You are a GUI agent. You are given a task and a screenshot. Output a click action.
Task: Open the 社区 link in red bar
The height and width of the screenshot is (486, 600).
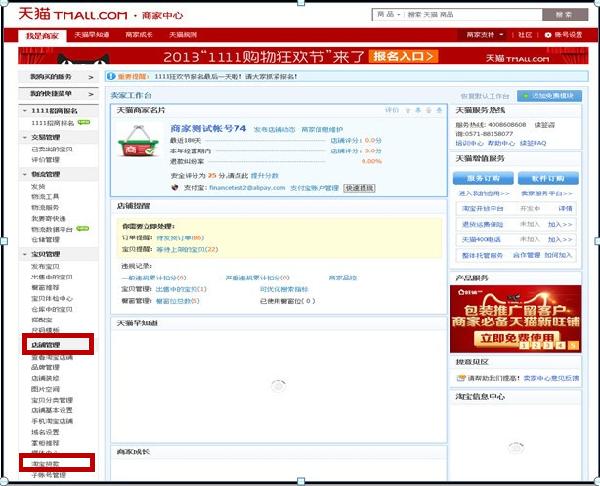[525, 35]
